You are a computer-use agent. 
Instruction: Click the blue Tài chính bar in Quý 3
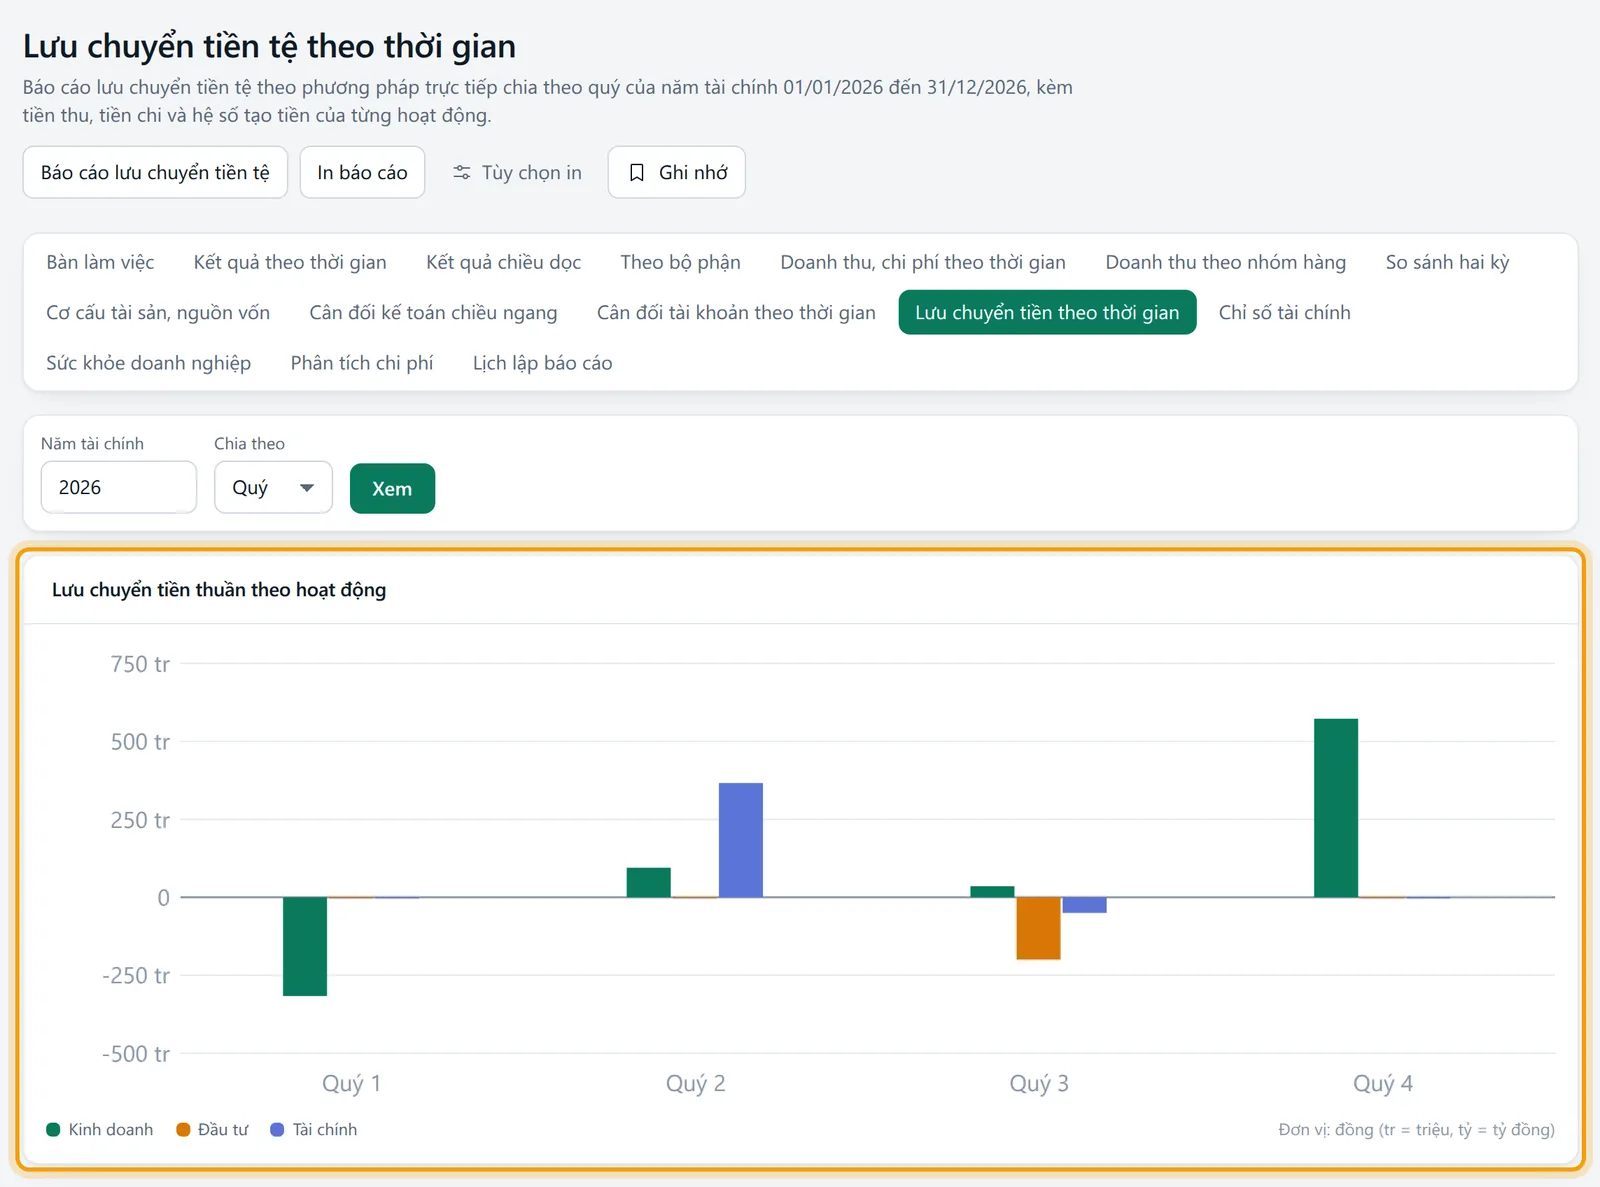click(1084, 905)
